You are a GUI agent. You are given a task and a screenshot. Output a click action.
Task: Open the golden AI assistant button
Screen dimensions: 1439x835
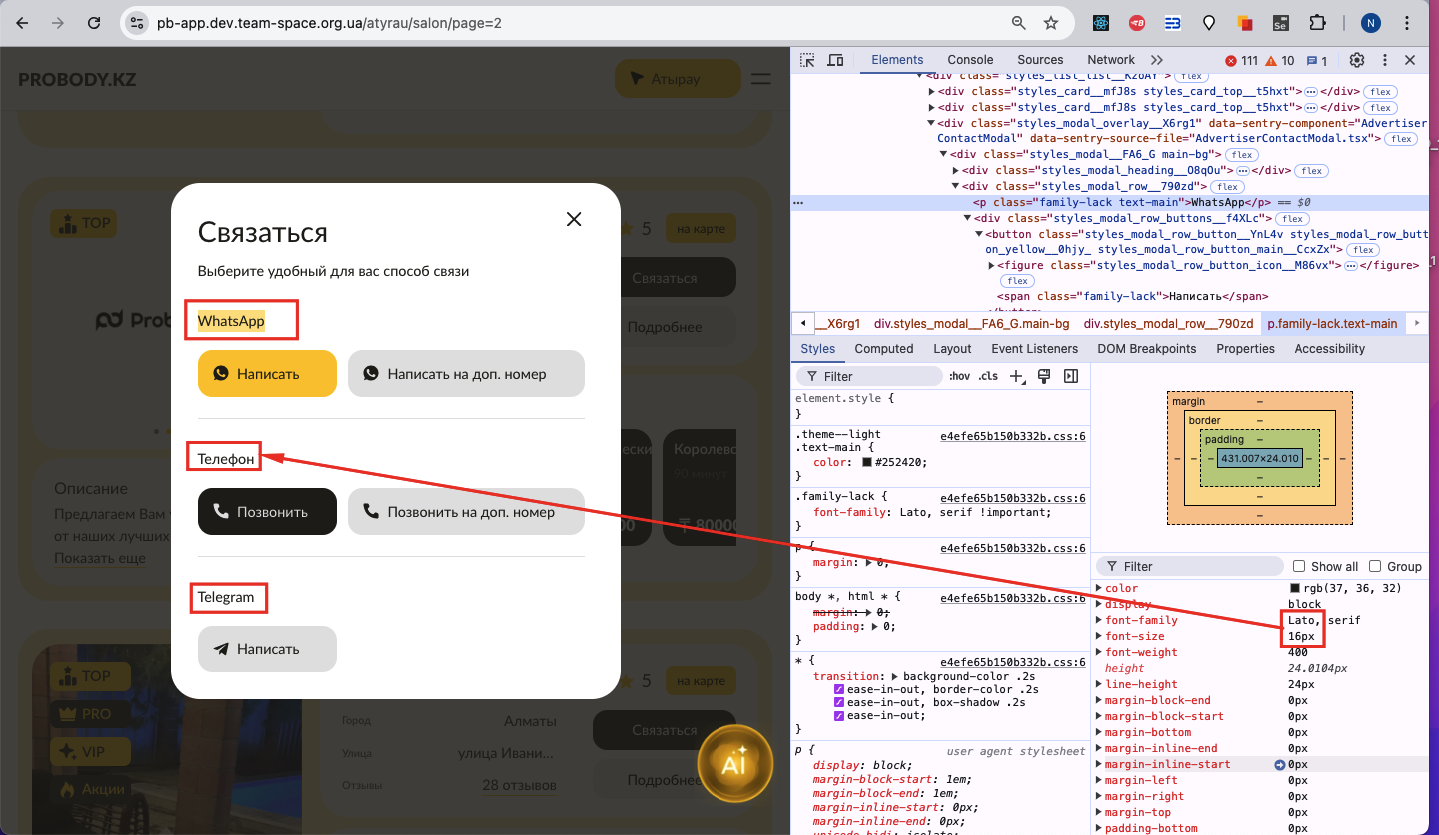735,765
